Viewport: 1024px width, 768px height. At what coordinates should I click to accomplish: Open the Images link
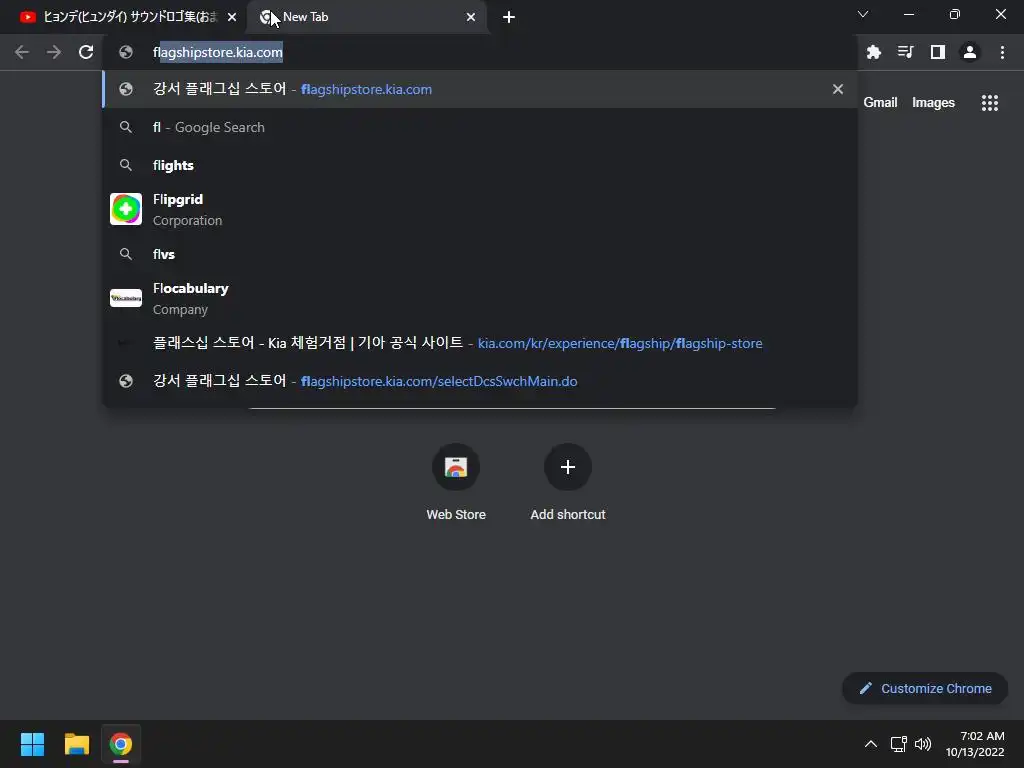point(933,103)
